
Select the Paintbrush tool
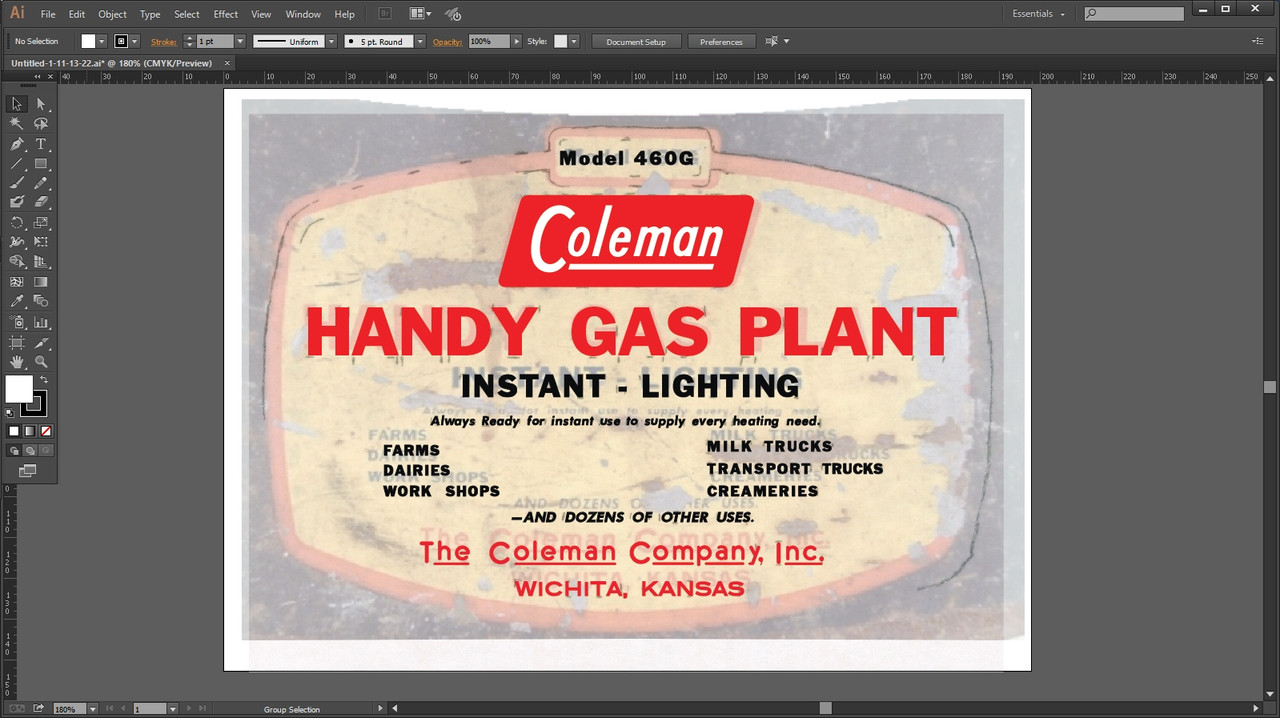17,183
